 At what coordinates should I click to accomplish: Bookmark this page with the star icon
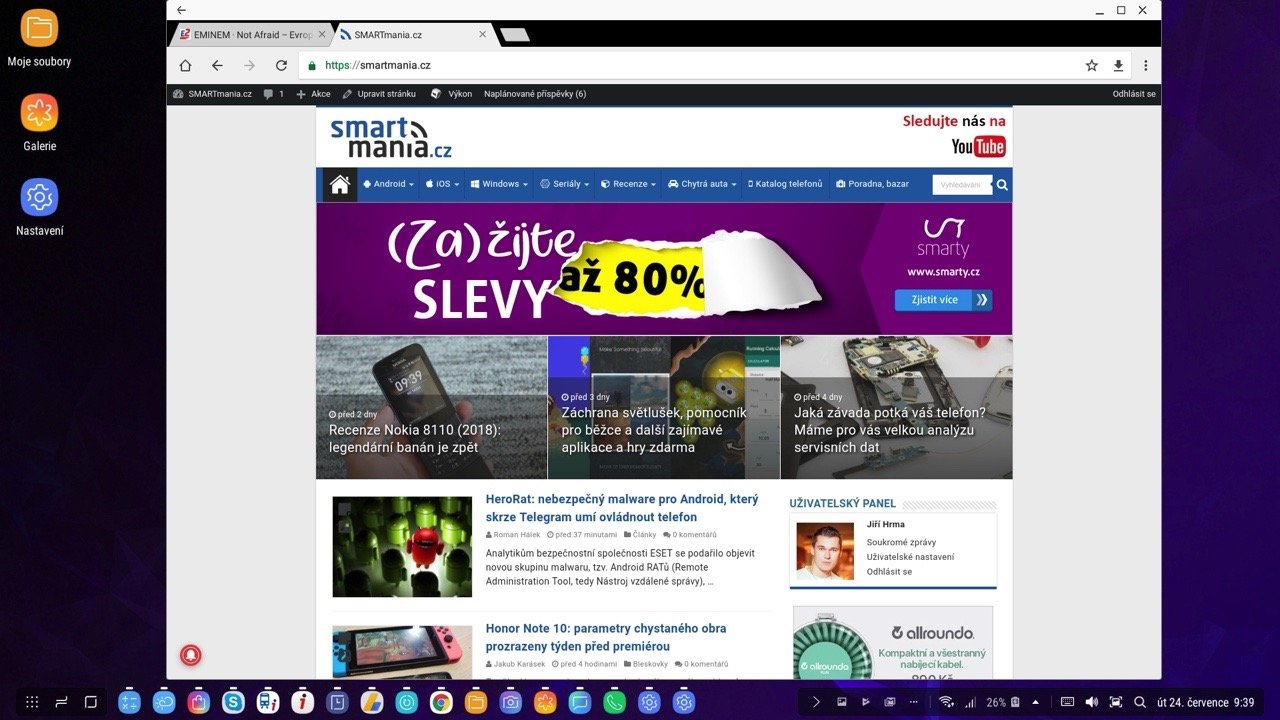pos(1092,65)
